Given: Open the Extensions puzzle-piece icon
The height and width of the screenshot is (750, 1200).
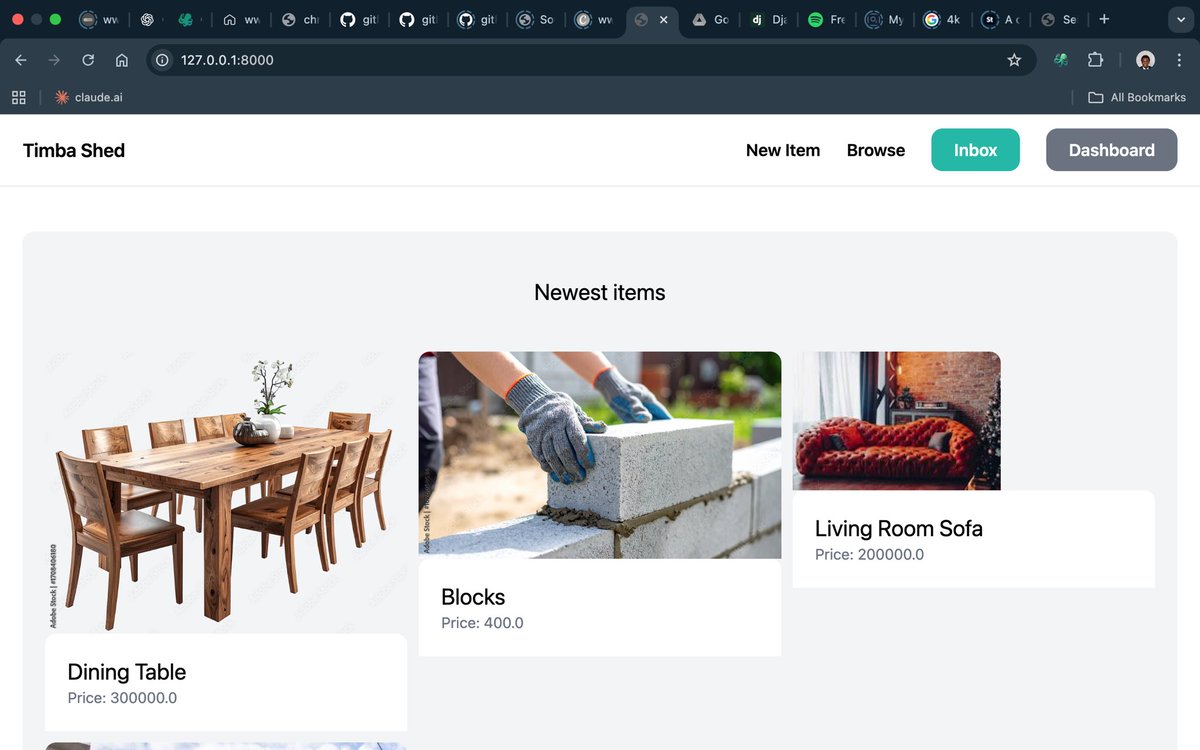Looking at the screenshot, I should tap(1095, 60).
